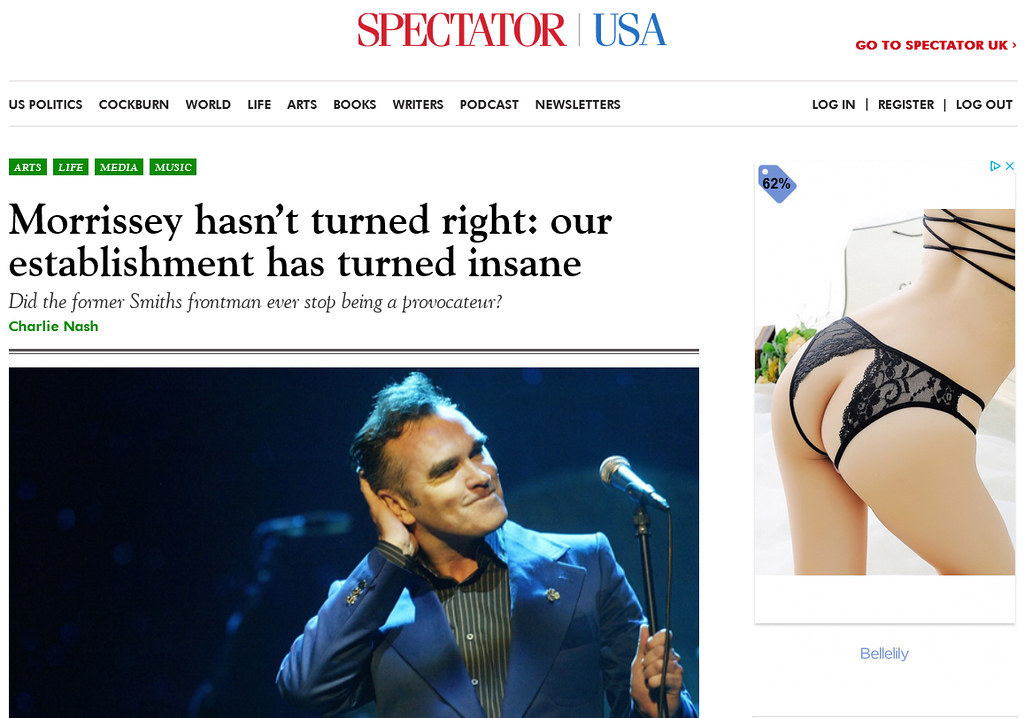Open author Charlie Nash's page
The height and width of the screenshot is (718, 1024).
click(54, 326)
